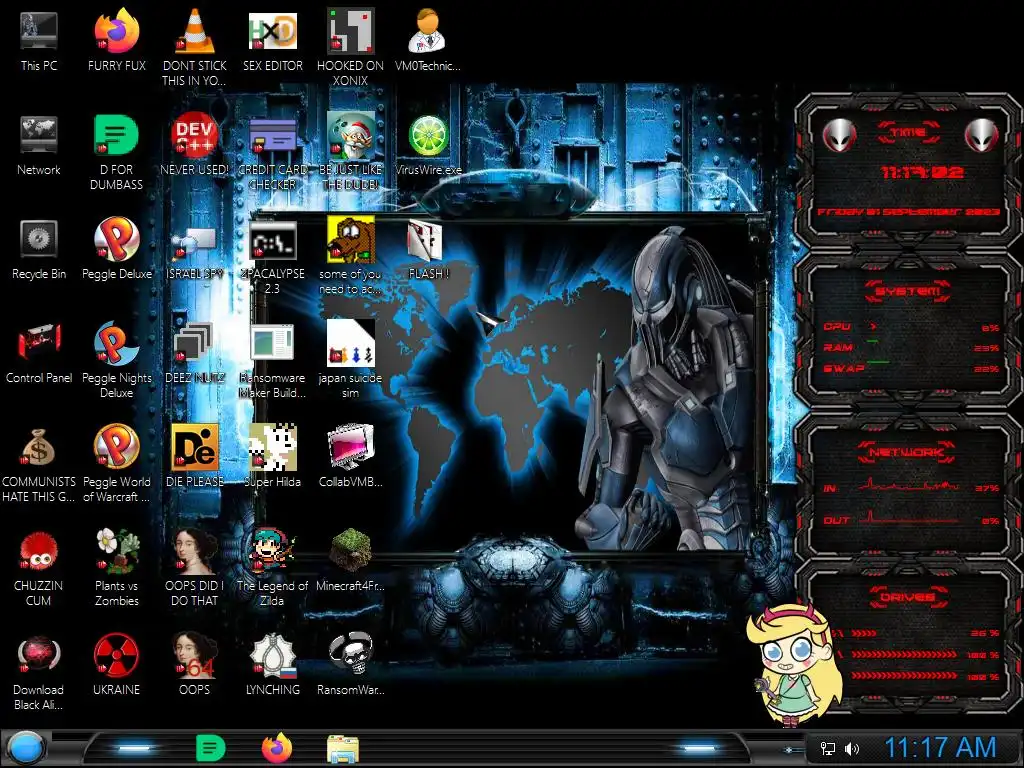Select the LYNCHING noose icon
Image resolution: width=1024 pixels, height=768 pixels.
click(272, 665)
